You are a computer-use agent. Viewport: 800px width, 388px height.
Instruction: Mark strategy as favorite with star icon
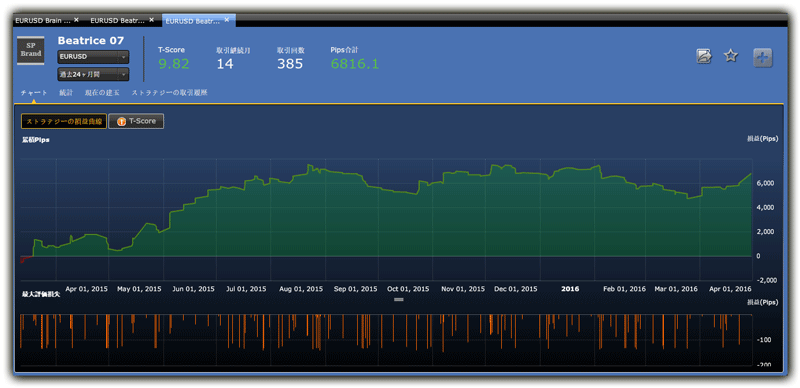[x=731, y=56]
